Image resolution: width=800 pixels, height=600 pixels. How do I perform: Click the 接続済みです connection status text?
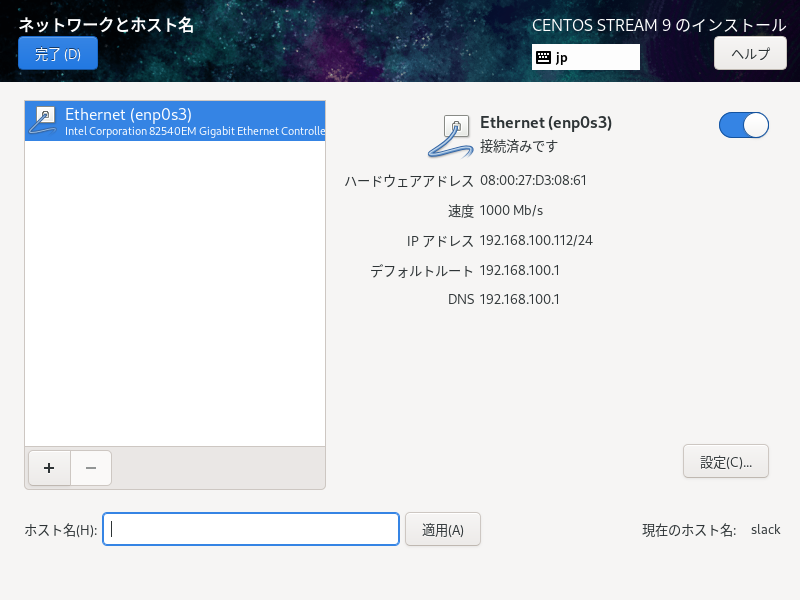click(x=519, y=146)
